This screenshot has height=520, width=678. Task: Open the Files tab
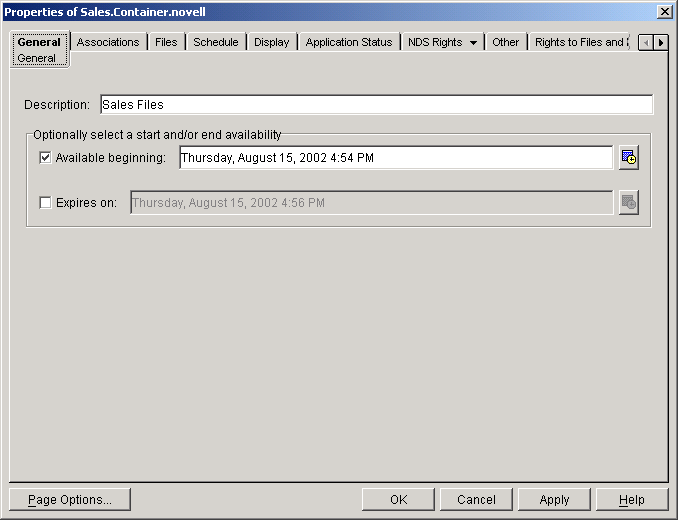pyautogui.click(x=166, y=42)
